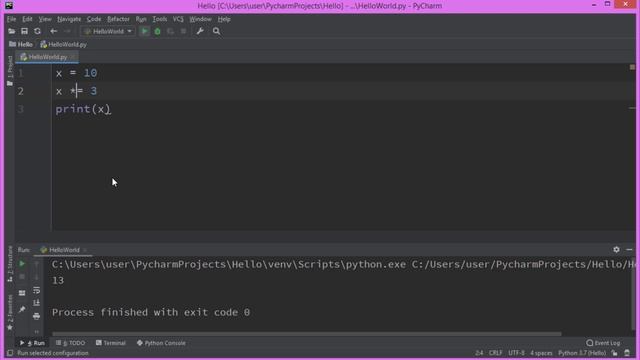
Task: Click the Run with Coverage toolbar icon
Action: (170, 31)
